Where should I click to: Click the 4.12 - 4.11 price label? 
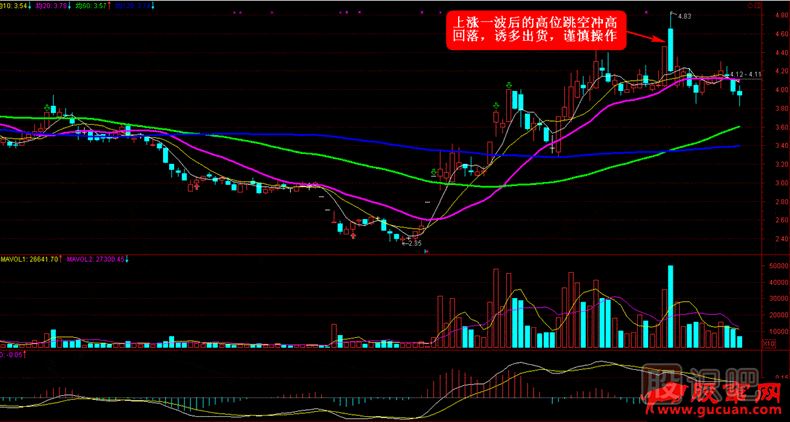(746, 74)
